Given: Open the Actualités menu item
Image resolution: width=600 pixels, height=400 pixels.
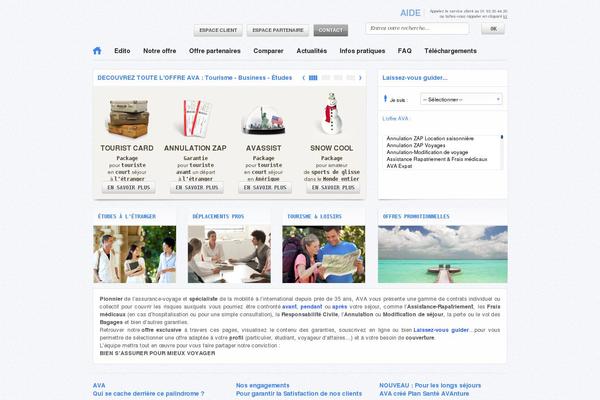Looking at the screenshot, I should coord(311,51).
